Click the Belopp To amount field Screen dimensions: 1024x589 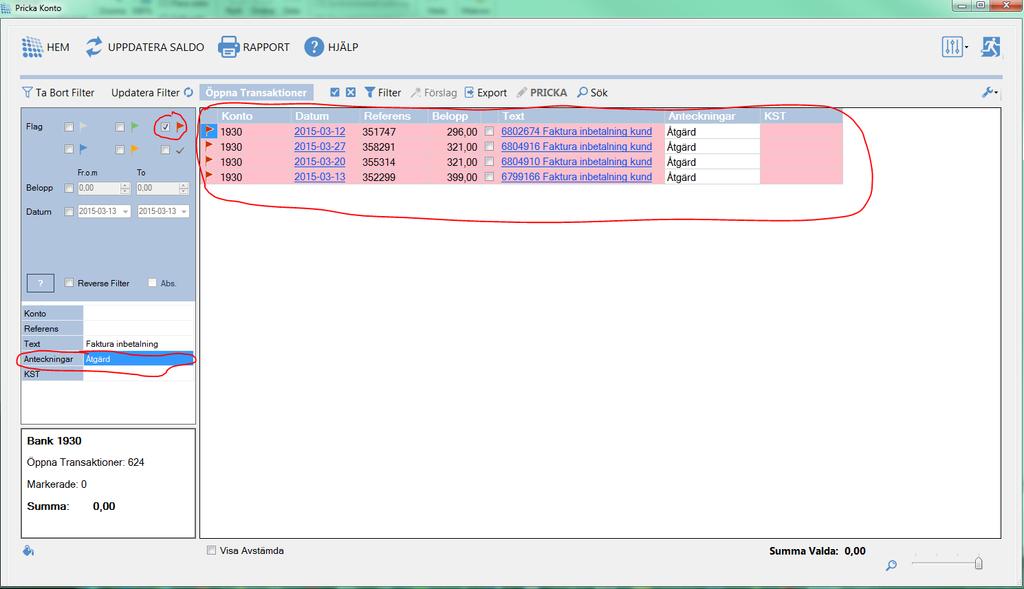[157, 188]
